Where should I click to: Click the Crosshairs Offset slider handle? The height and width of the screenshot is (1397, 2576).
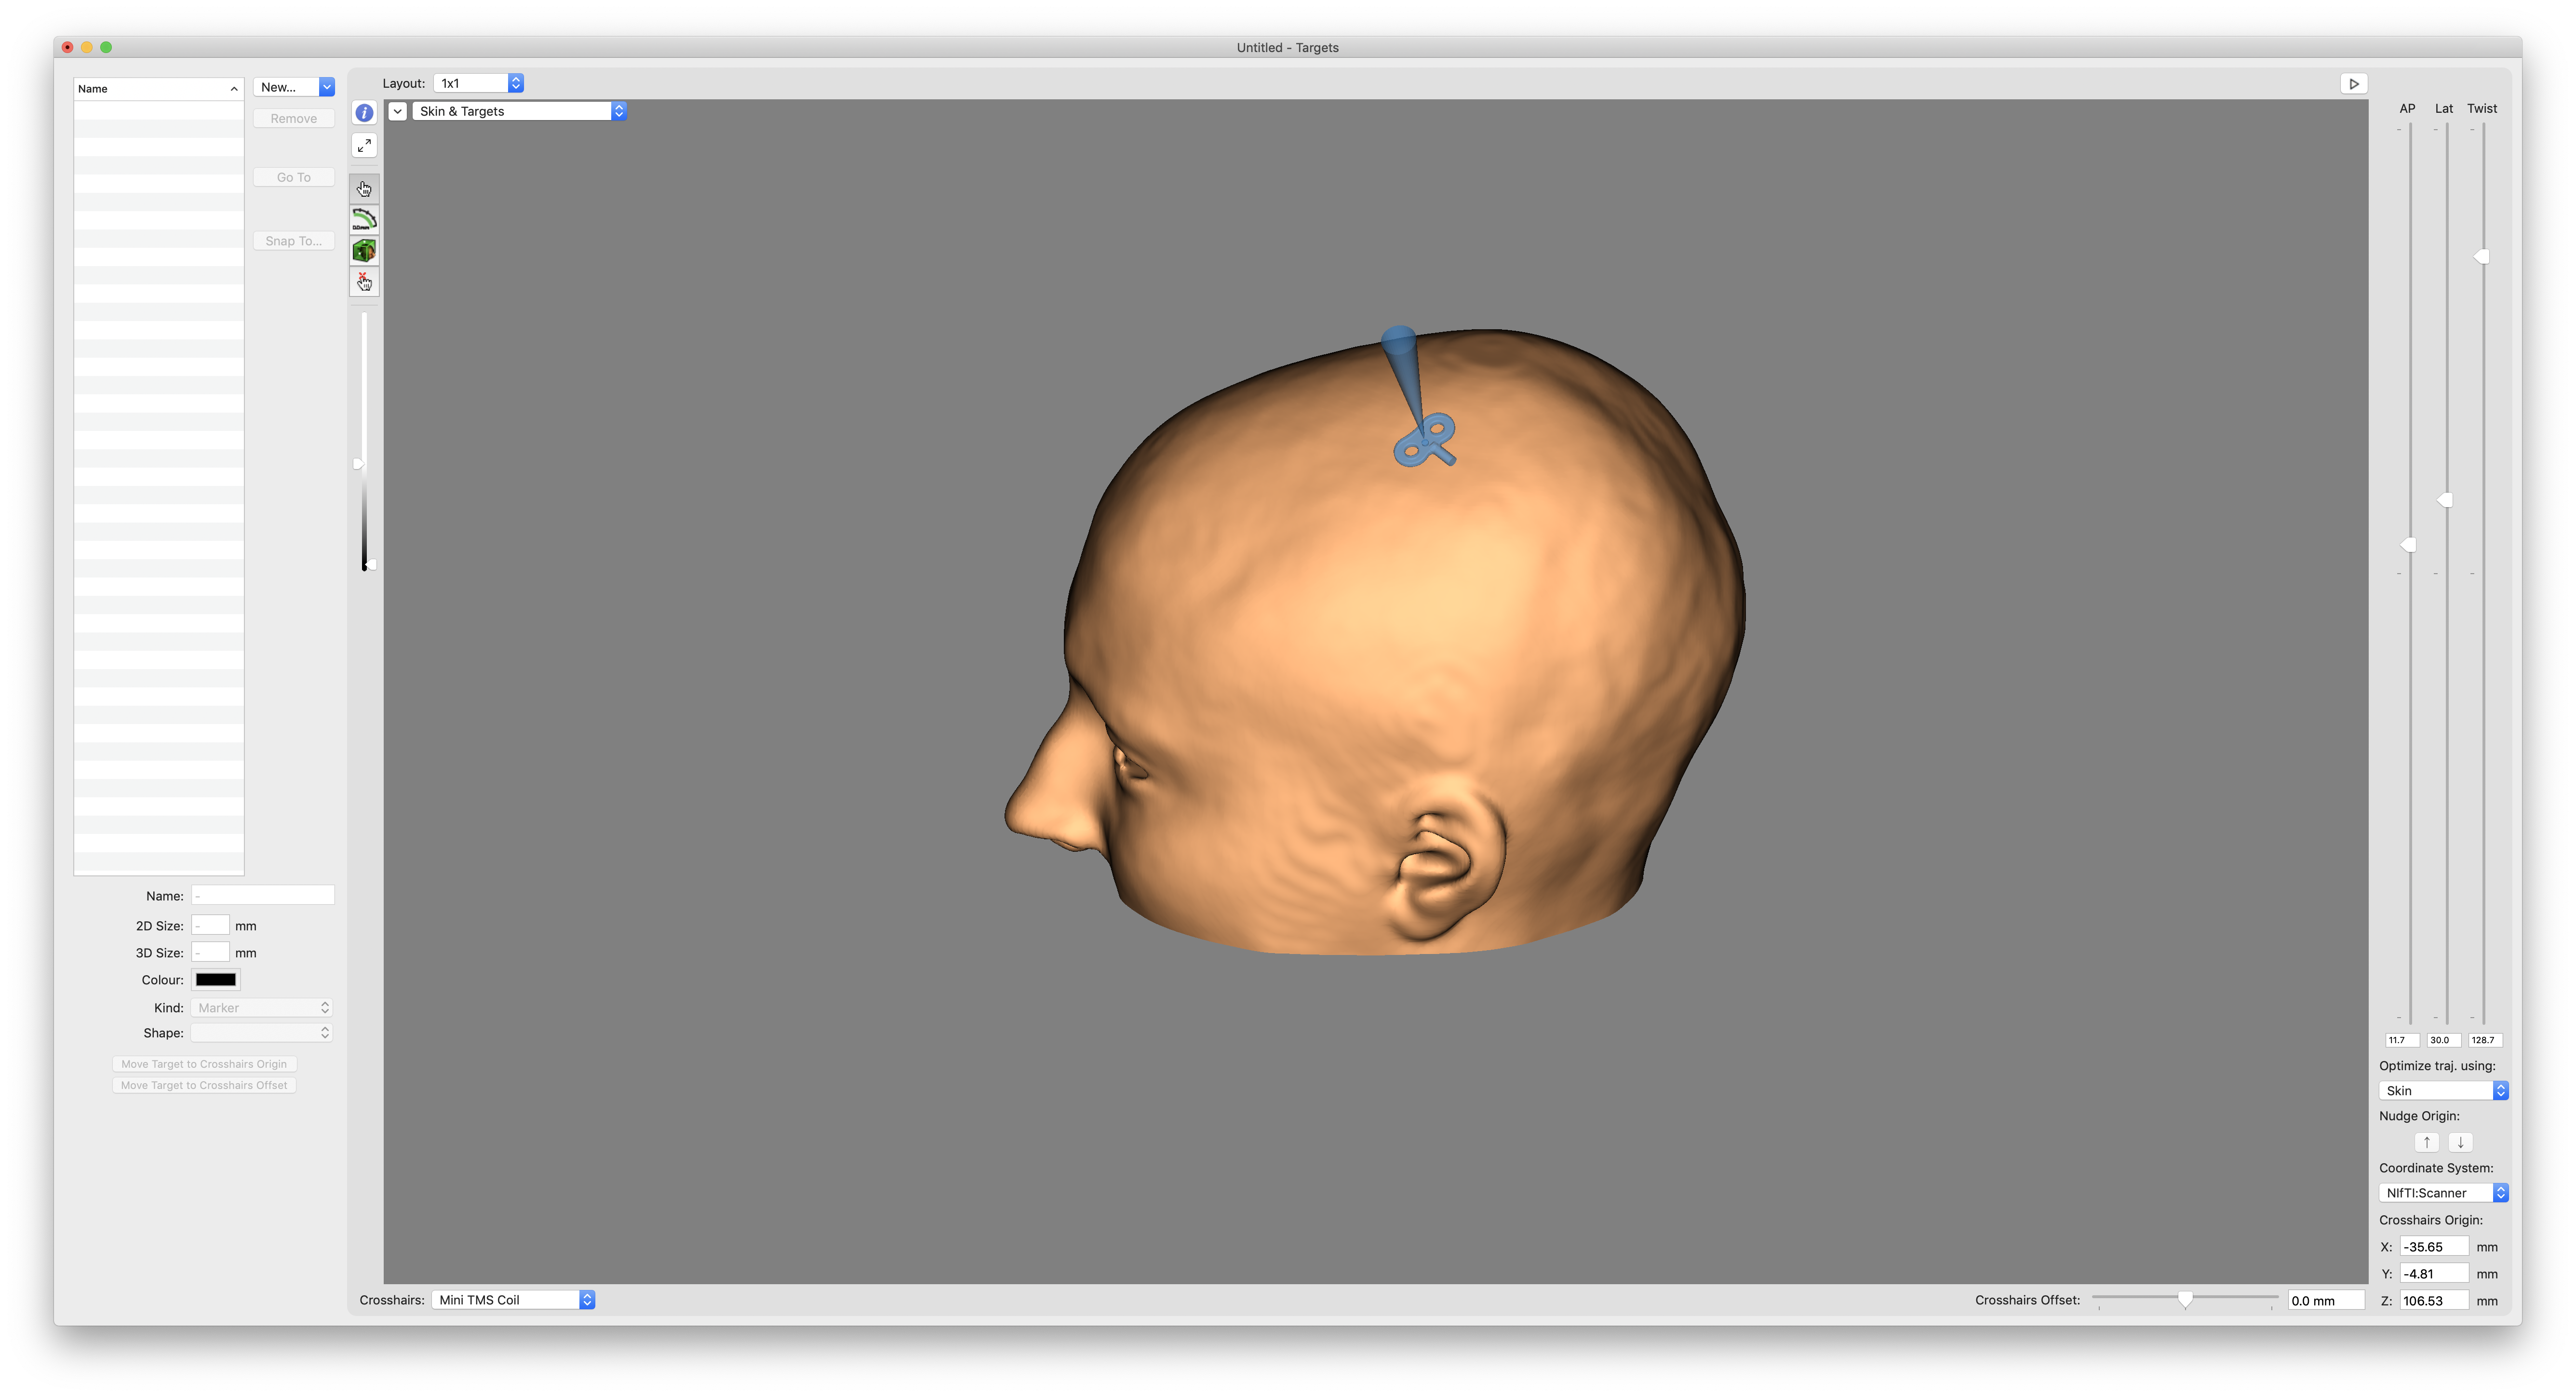point(2185,1299)
